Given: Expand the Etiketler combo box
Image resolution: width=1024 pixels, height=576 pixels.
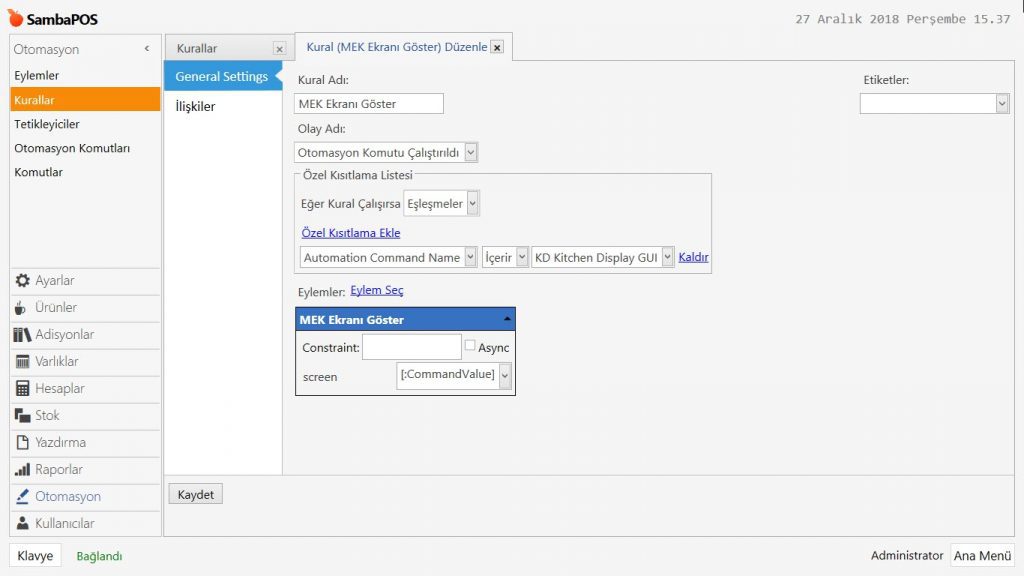Looking at the screenshot, I should coord(1002,104).
